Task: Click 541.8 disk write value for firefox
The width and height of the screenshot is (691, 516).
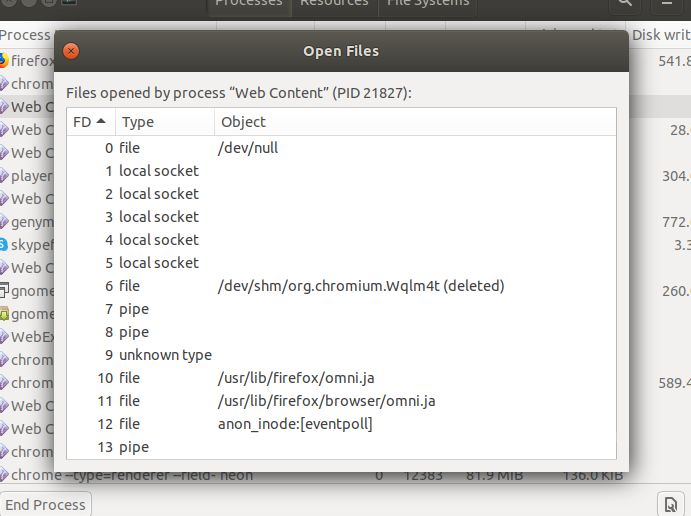Action: [674, 61]
